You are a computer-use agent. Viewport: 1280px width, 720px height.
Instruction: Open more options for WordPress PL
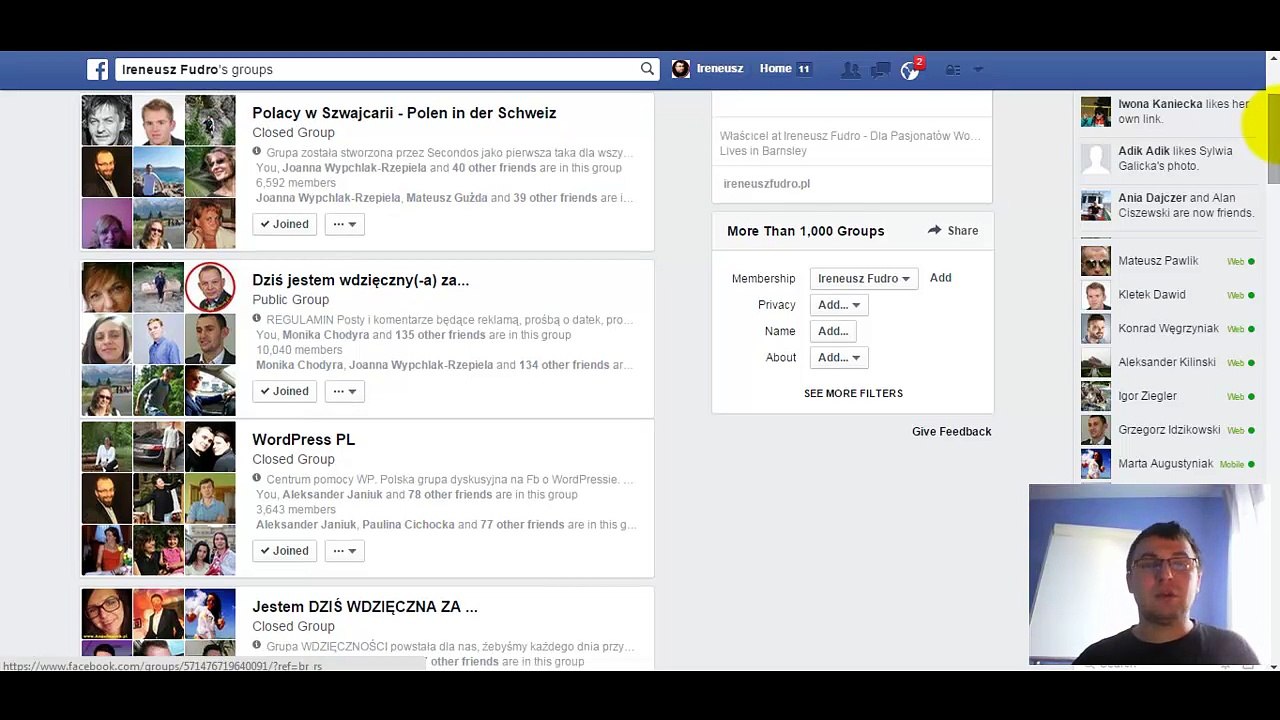pyautogui.click(x=344, y=551)
